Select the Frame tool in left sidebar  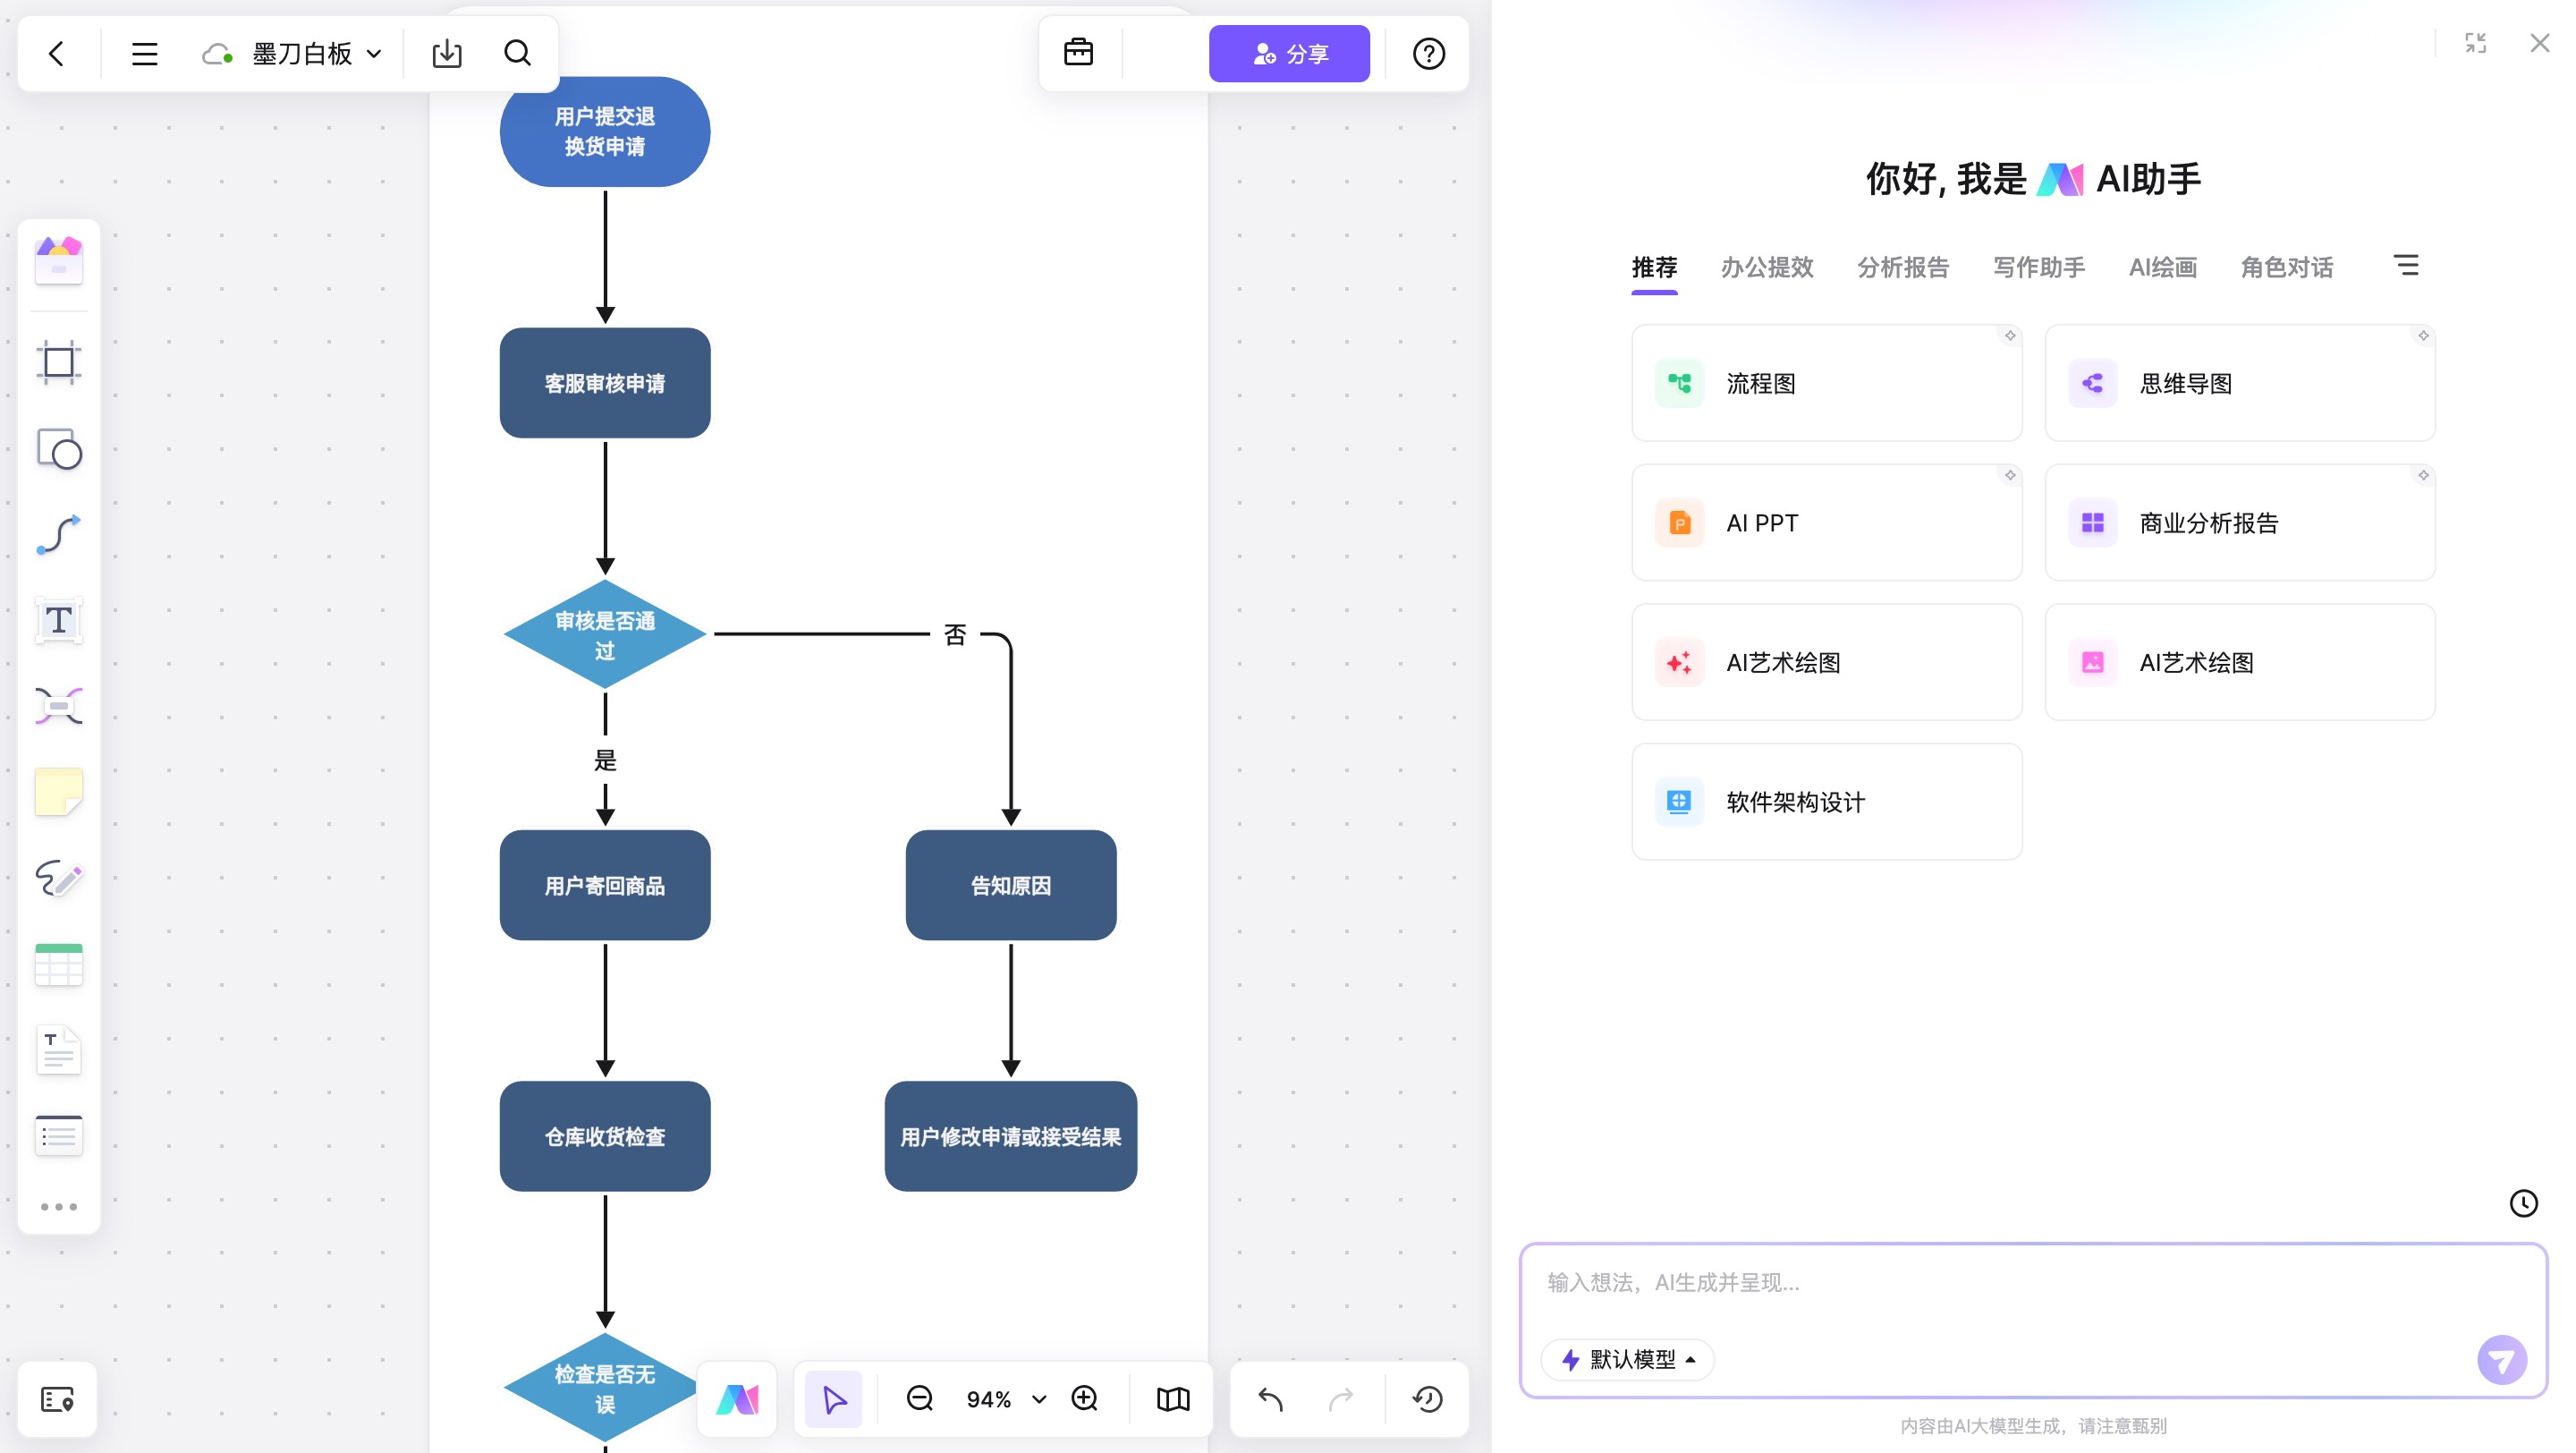pos(58,362)
